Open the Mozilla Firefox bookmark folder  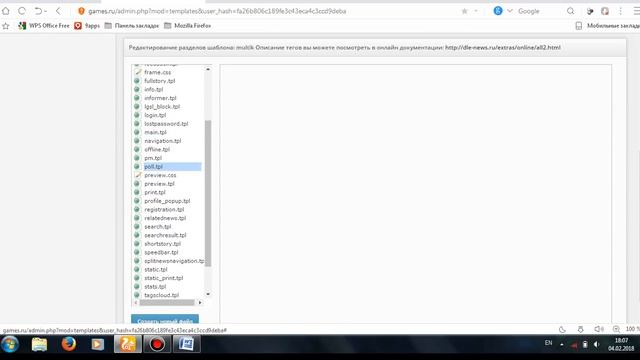[x=188, y=26]
